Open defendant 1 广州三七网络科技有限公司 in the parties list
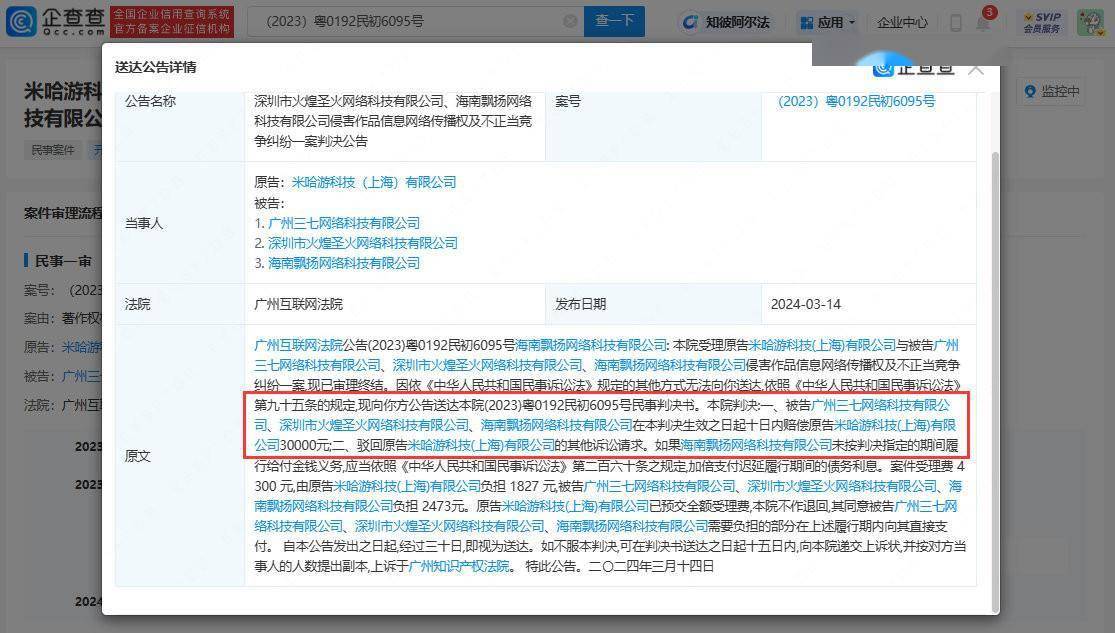The height and width of the screenshot is (633, 1115). coord(343,223)
